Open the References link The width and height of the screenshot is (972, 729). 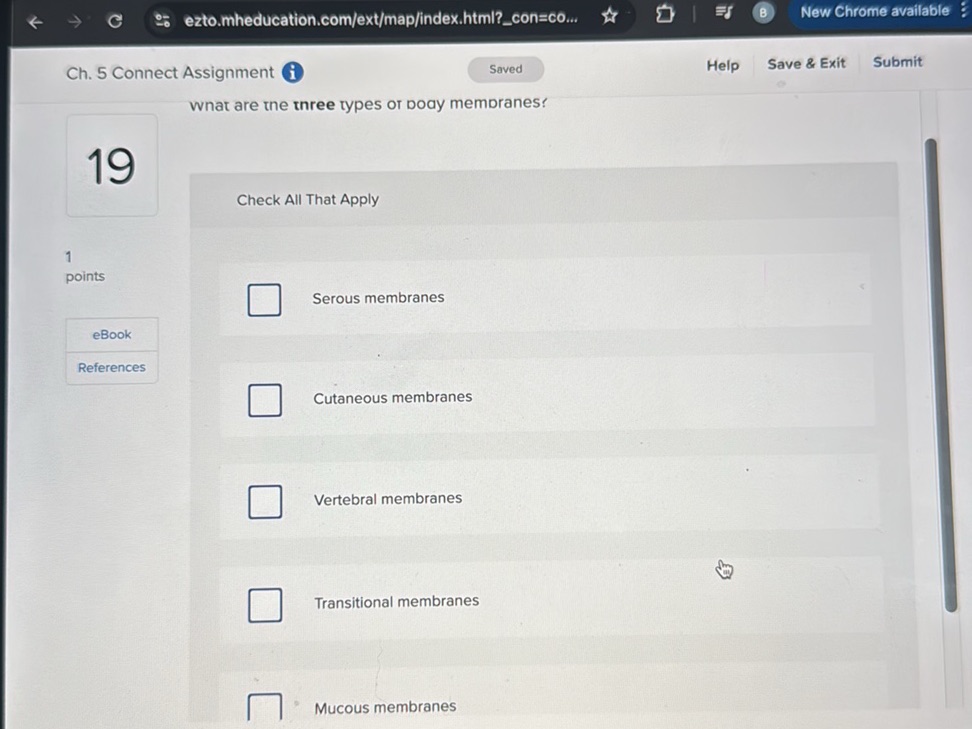[111, 367]
